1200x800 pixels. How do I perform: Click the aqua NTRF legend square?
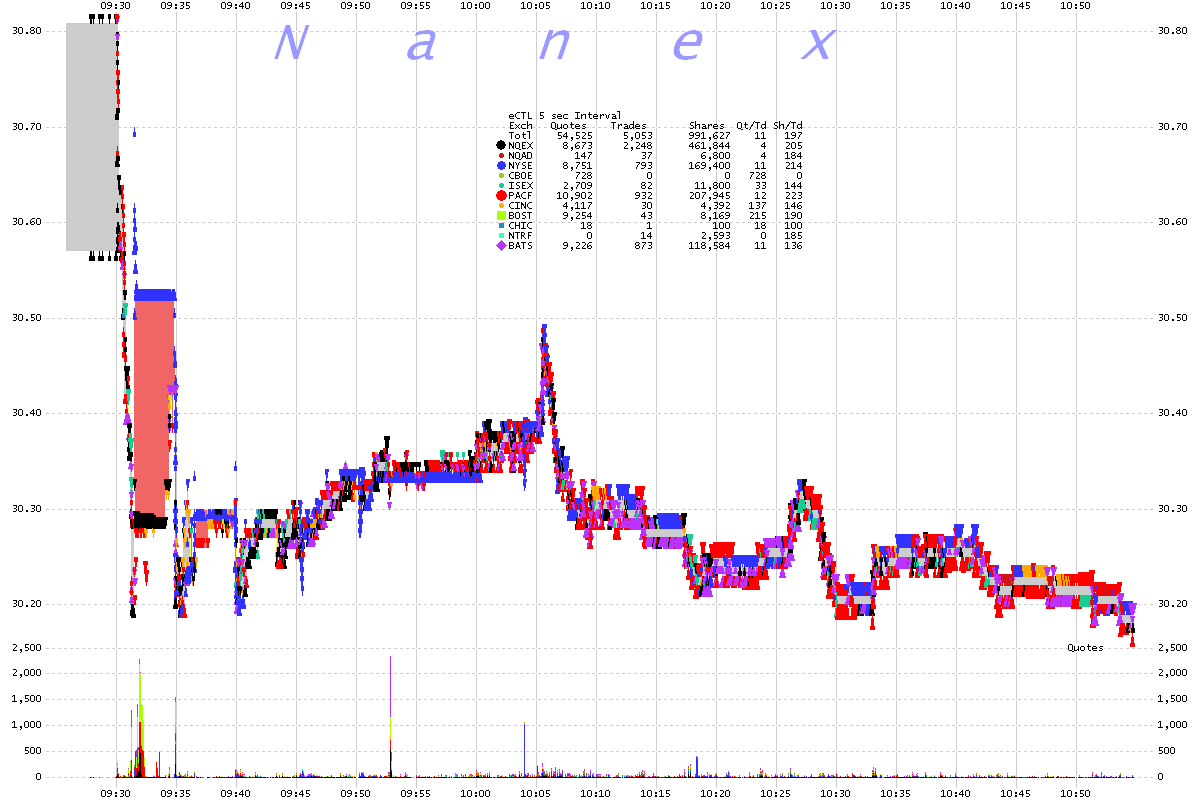click(501, 235)
